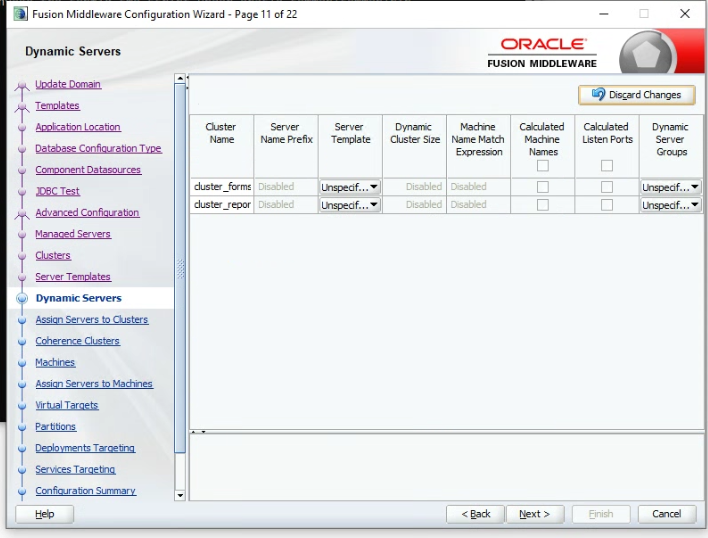This screenshot has height=538, width=708.
Task: Click the wizard icon in the title bar
Action: 20,14
